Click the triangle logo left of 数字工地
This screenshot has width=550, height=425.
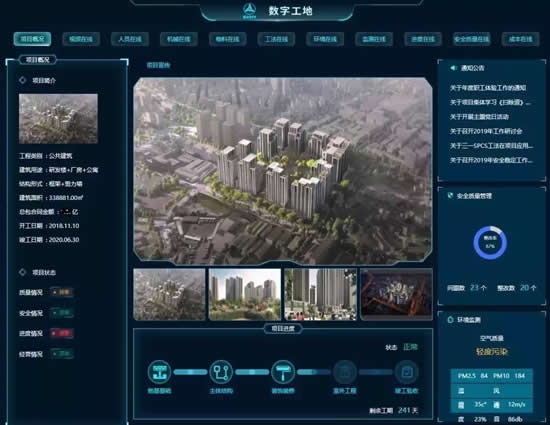(x=250, y=10)
